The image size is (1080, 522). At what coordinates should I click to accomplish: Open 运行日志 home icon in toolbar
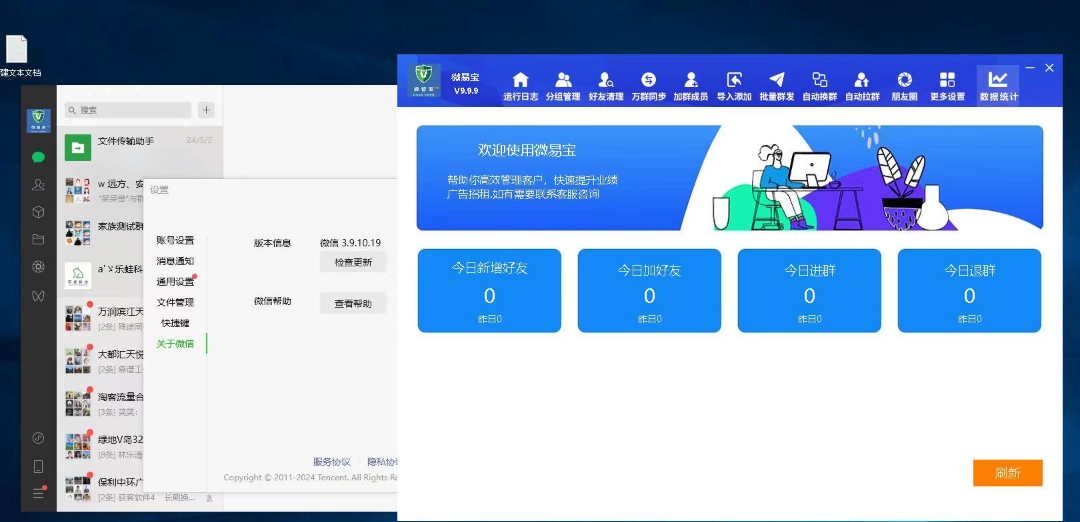[x=520, y=85]
